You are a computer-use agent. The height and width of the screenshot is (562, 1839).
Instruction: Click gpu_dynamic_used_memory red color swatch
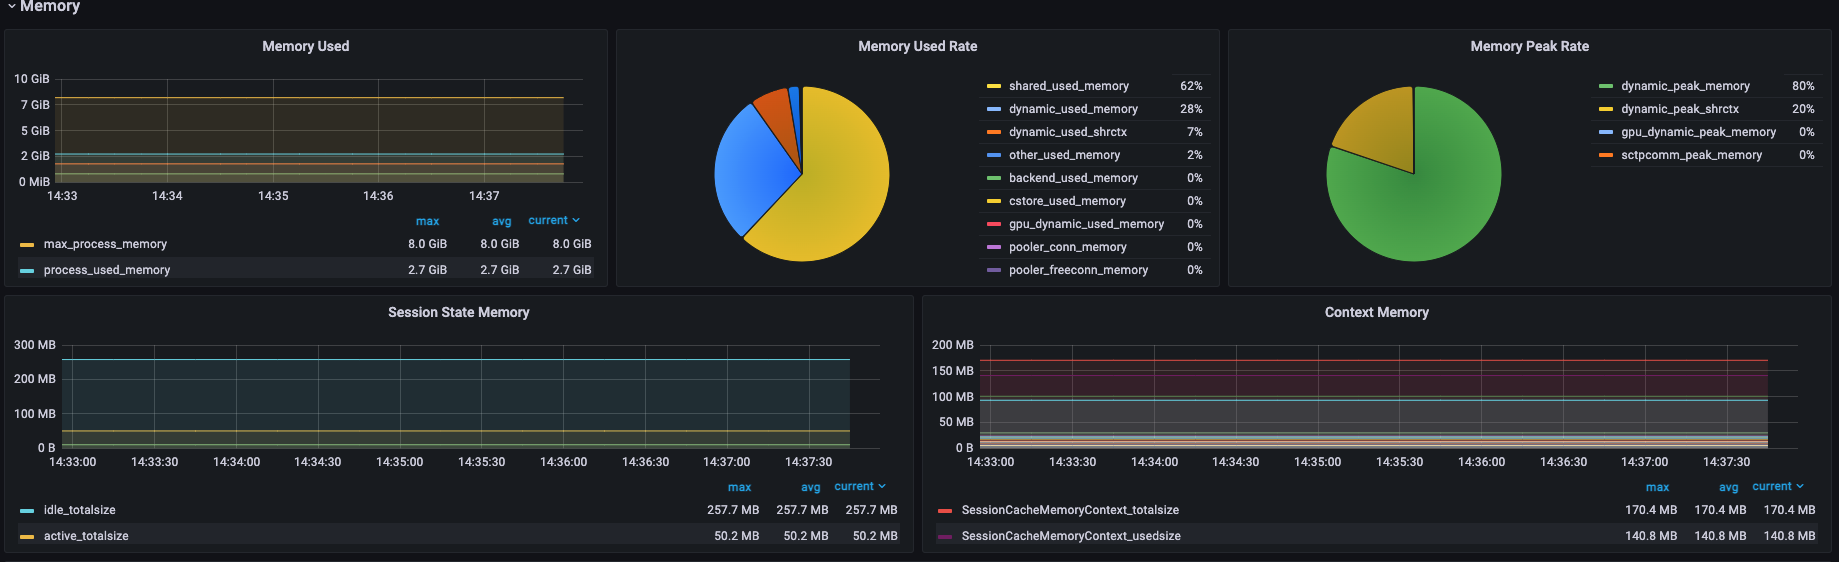[994, 224]
